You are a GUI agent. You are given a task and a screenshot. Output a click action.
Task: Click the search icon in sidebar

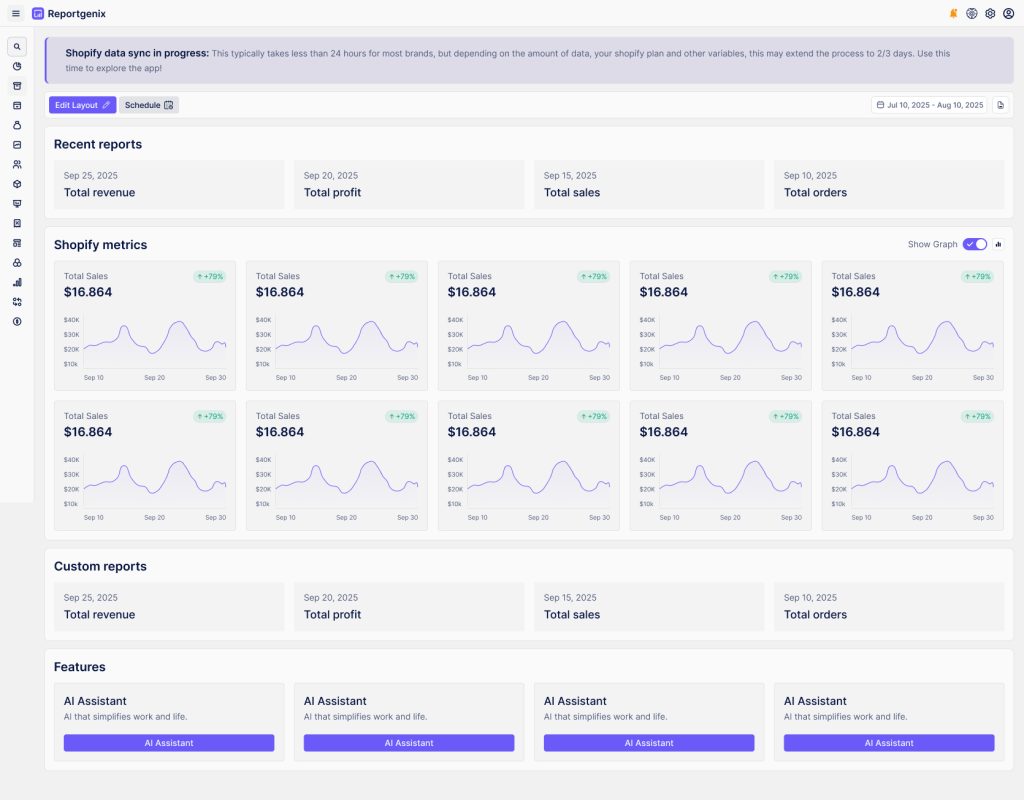pos(17,47)
